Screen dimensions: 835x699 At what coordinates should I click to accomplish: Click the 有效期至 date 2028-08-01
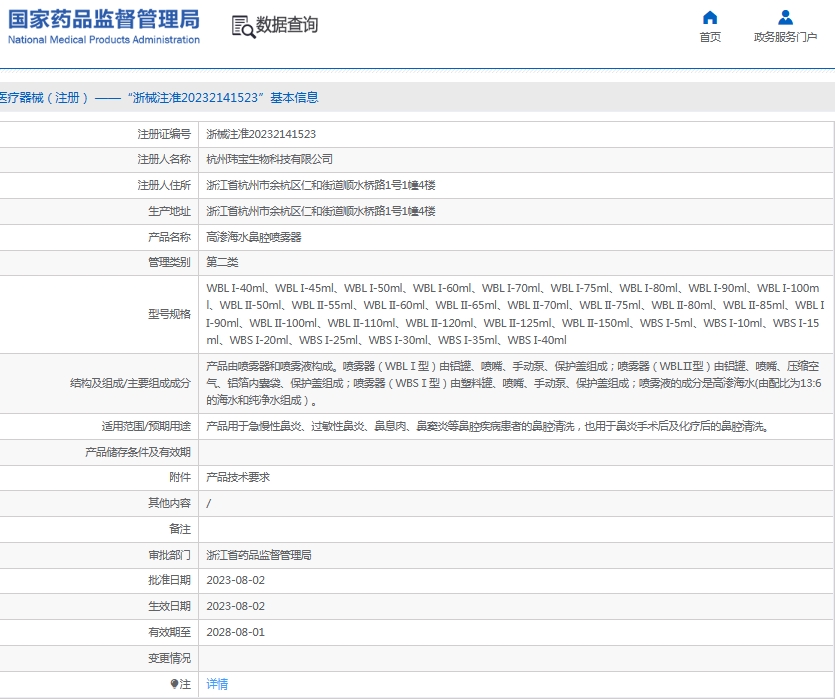(235, 632)
